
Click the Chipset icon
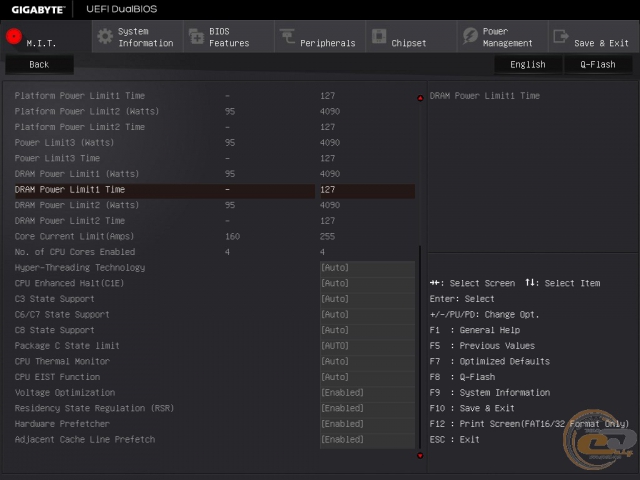coord(379,36)
